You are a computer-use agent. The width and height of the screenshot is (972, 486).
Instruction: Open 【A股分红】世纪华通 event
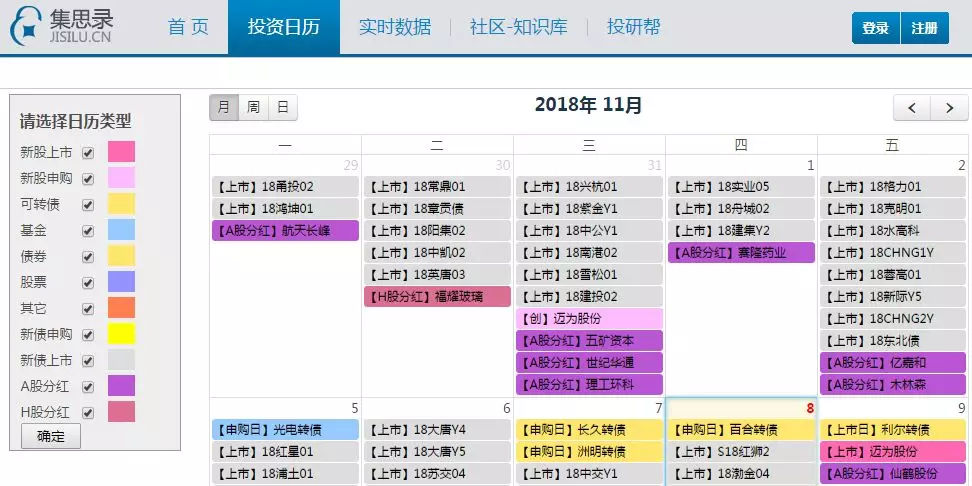point(590,363)
